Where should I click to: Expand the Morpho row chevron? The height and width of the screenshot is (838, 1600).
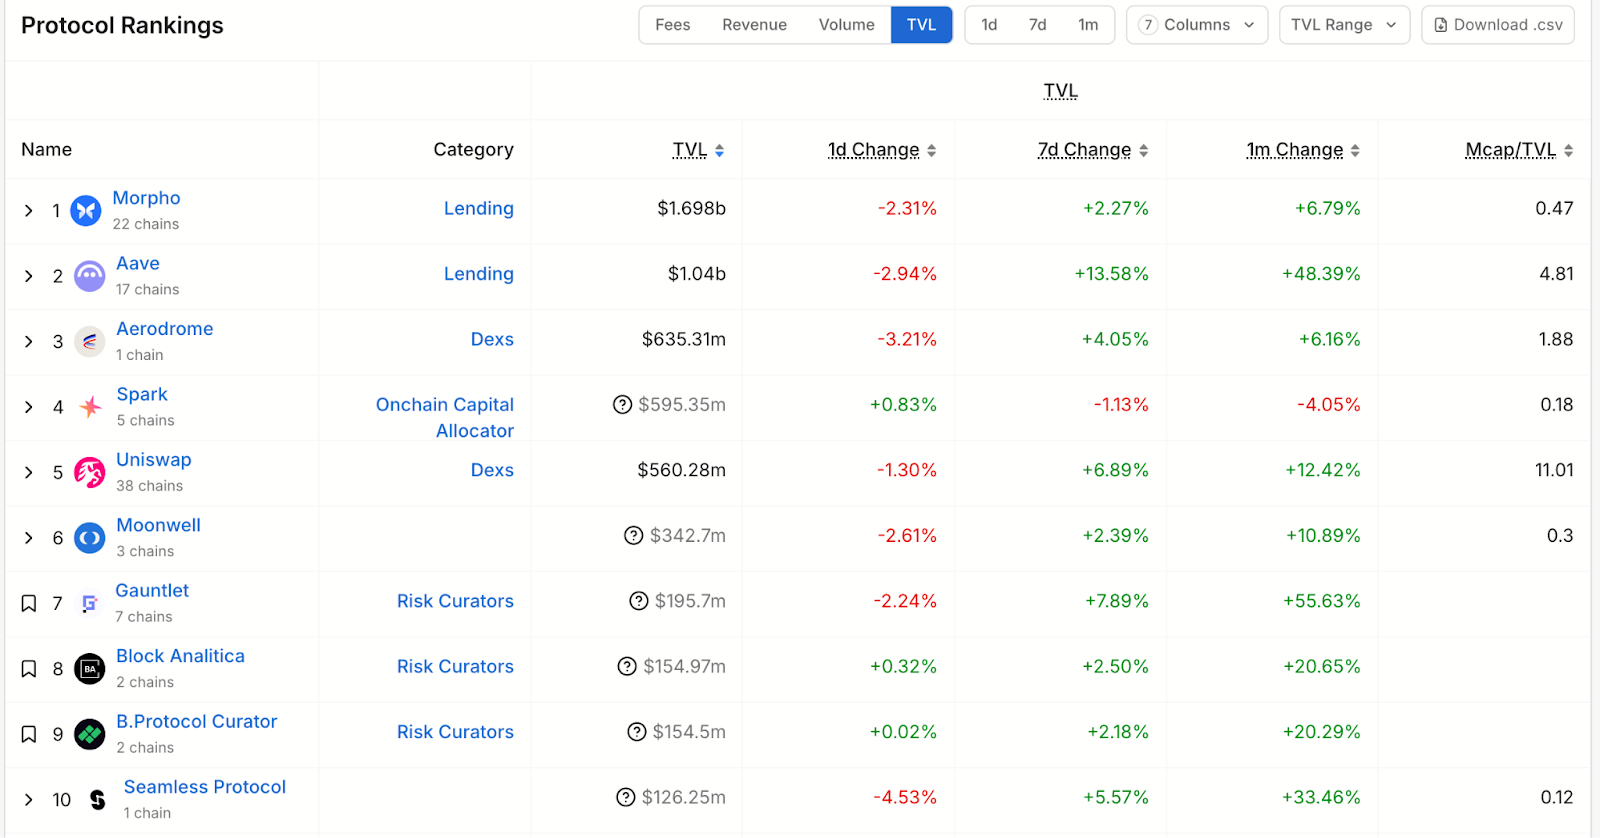[x=29, y=211]
